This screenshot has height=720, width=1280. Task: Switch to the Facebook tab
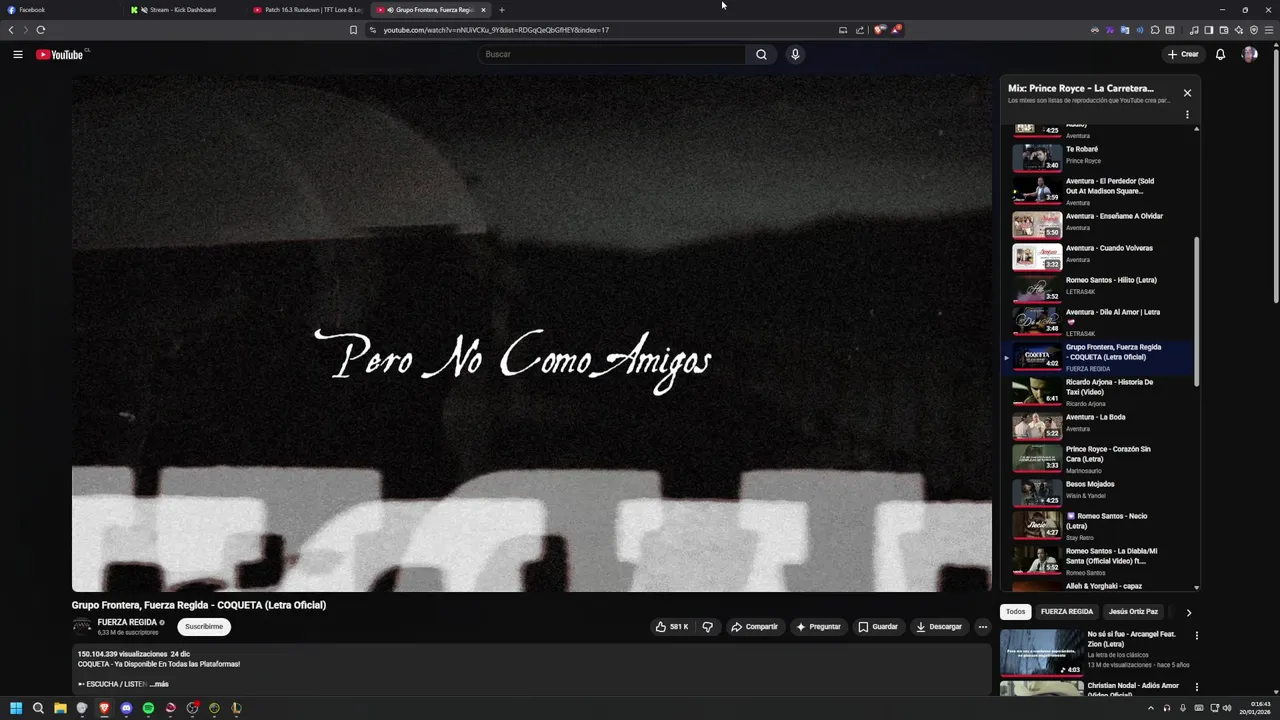60,10
